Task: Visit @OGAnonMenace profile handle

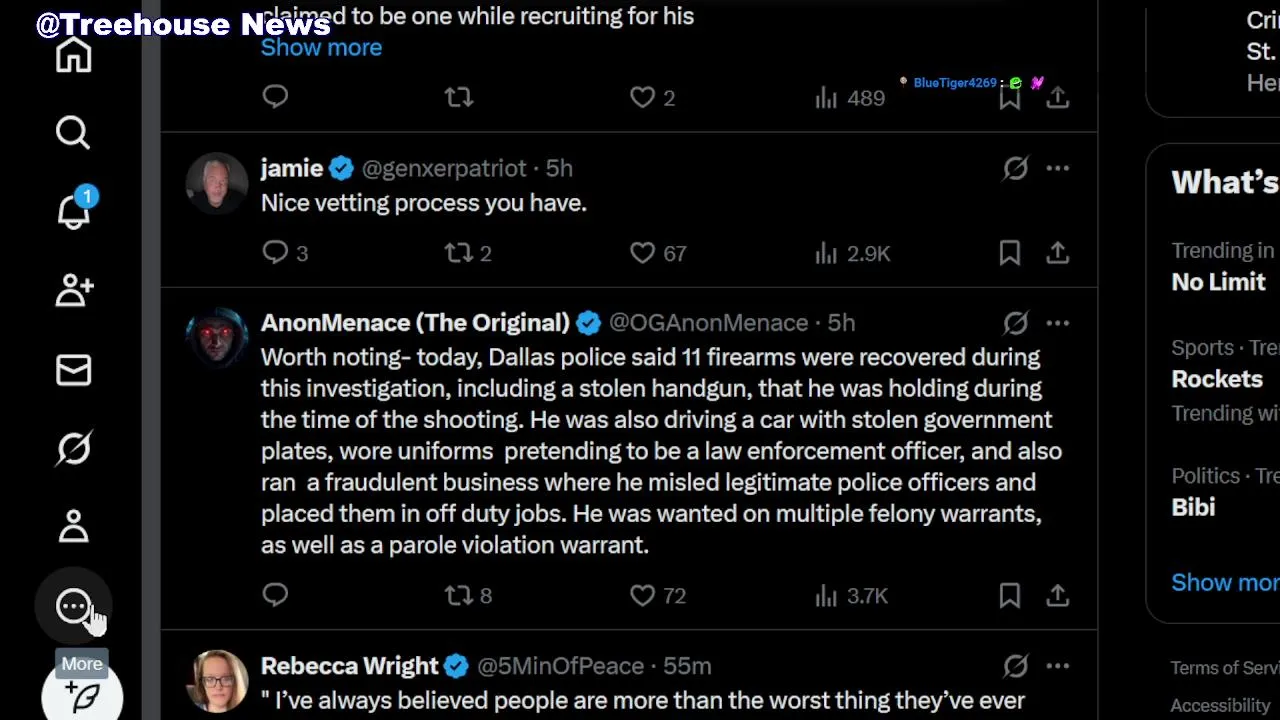Action: click(x=708, y=323)
